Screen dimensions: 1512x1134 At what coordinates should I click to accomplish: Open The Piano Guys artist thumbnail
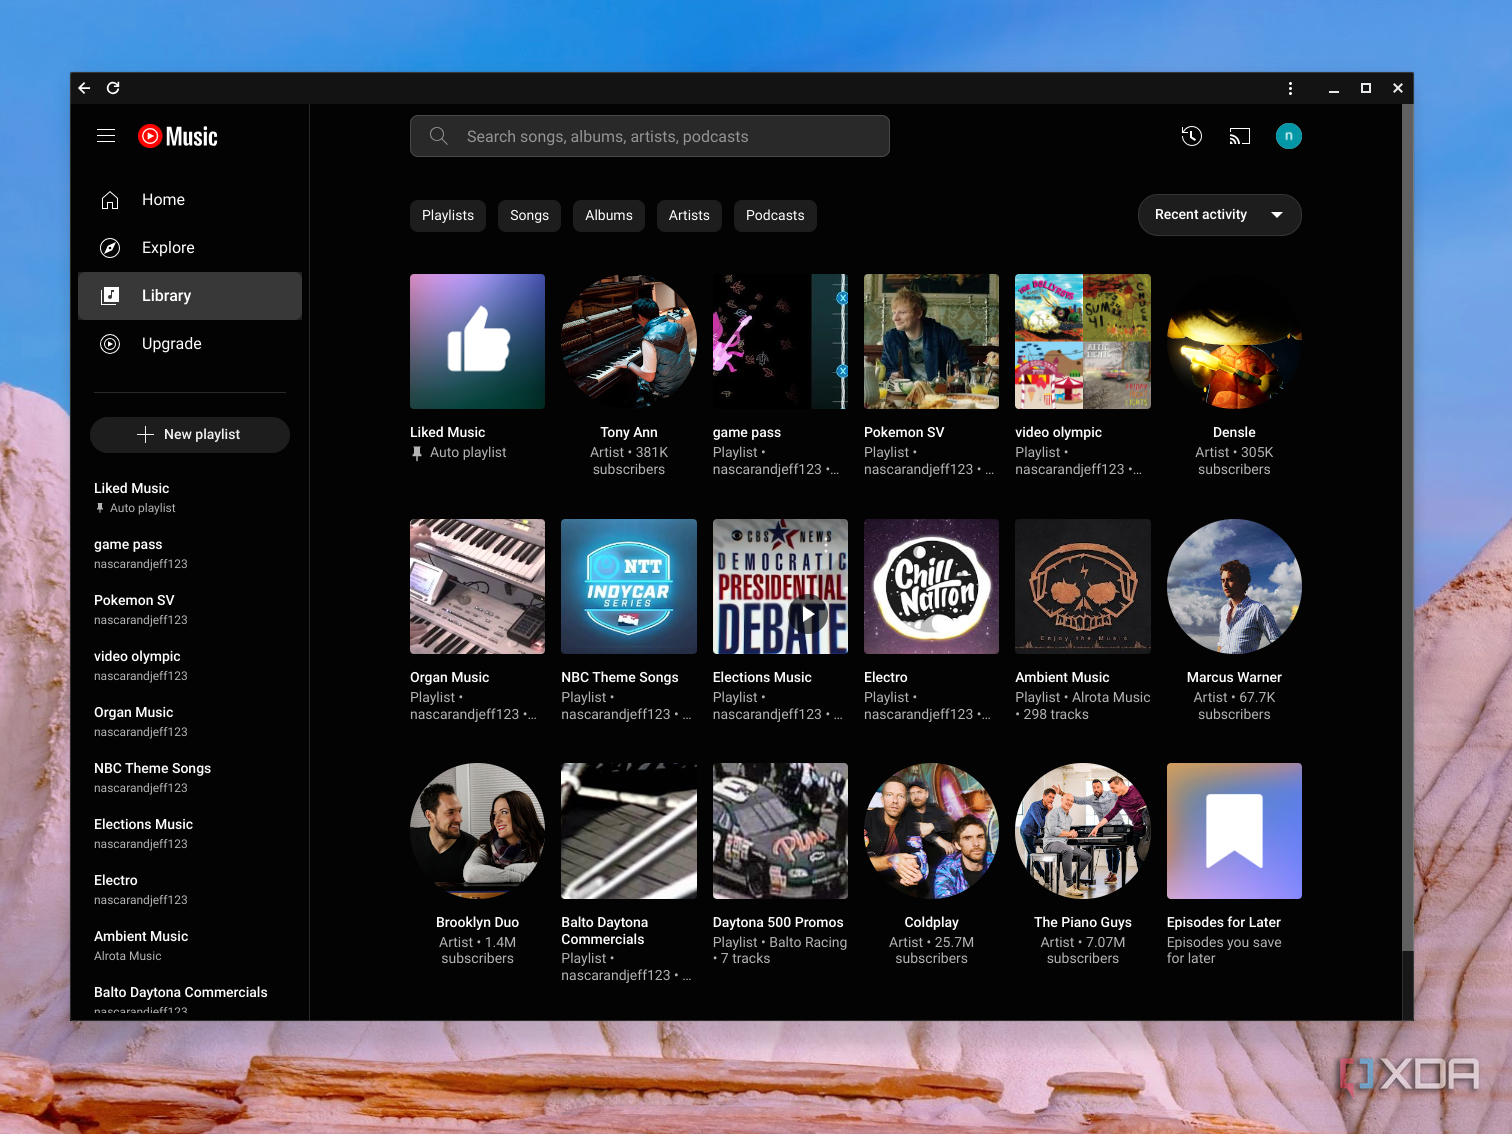pos(1083,831)
